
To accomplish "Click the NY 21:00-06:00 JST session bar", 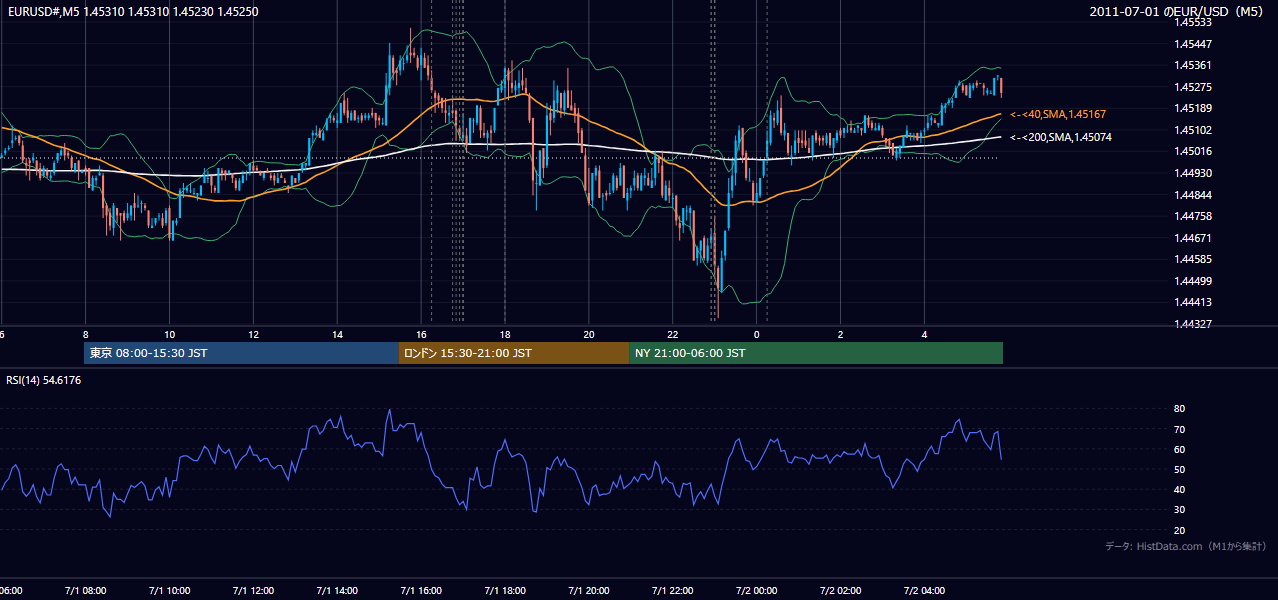I will [x=816, y=353].
